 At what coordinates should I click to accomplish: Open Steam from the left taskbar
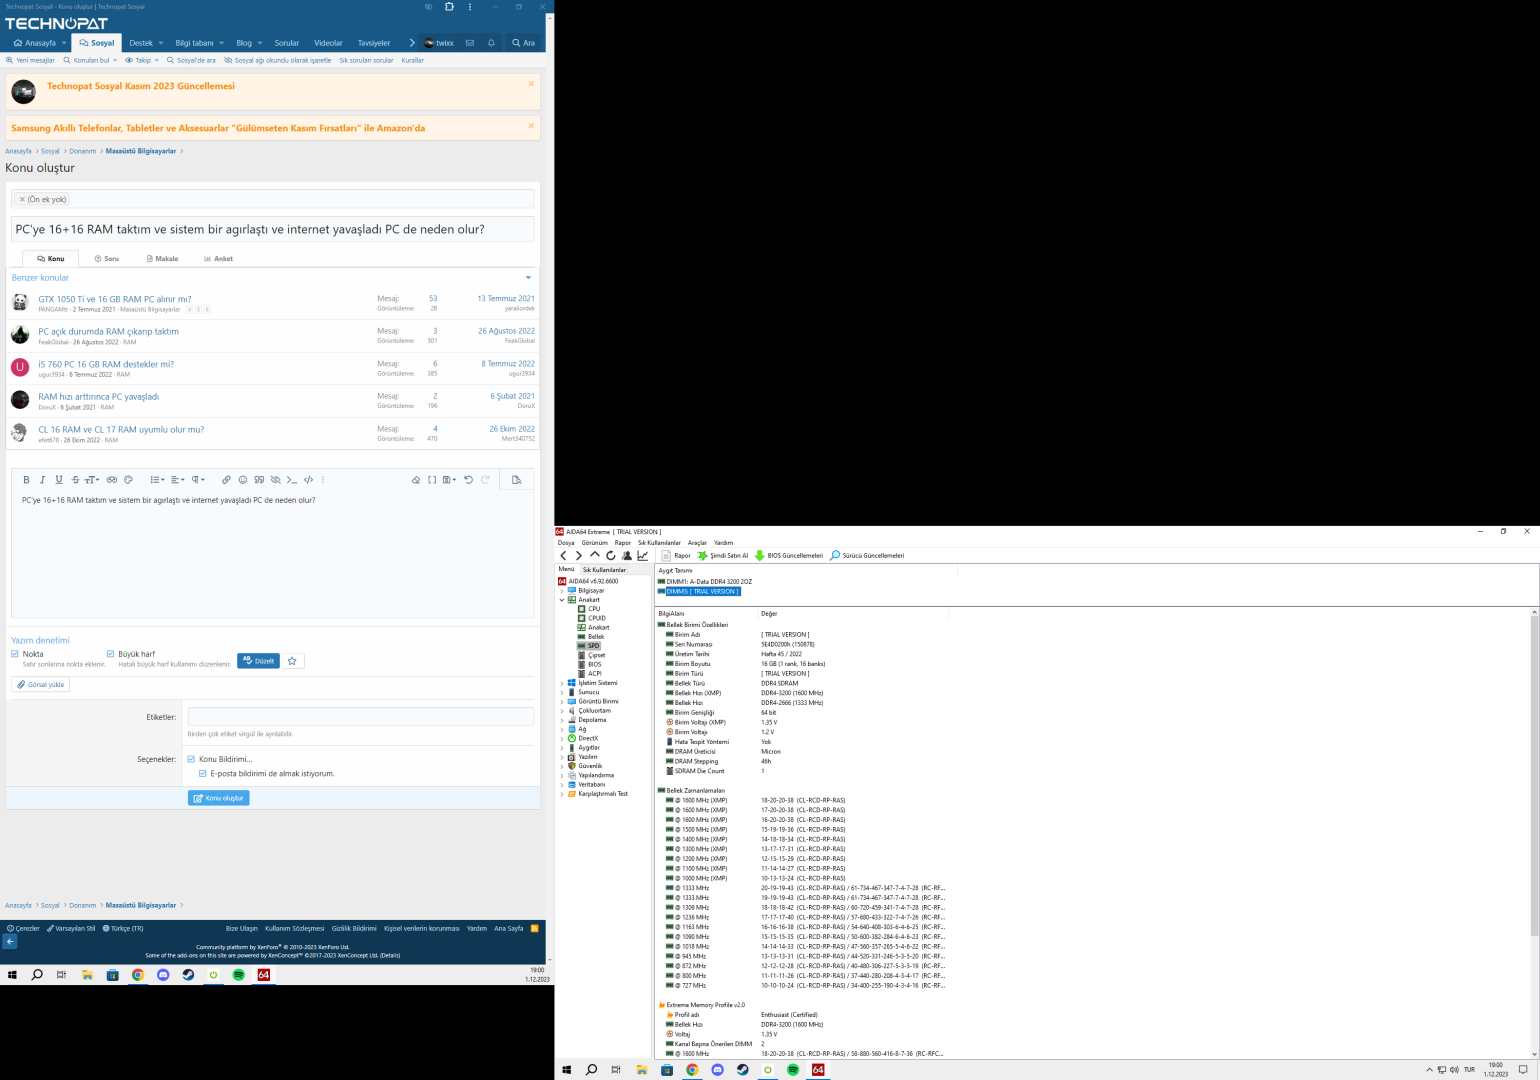[188, 975]
